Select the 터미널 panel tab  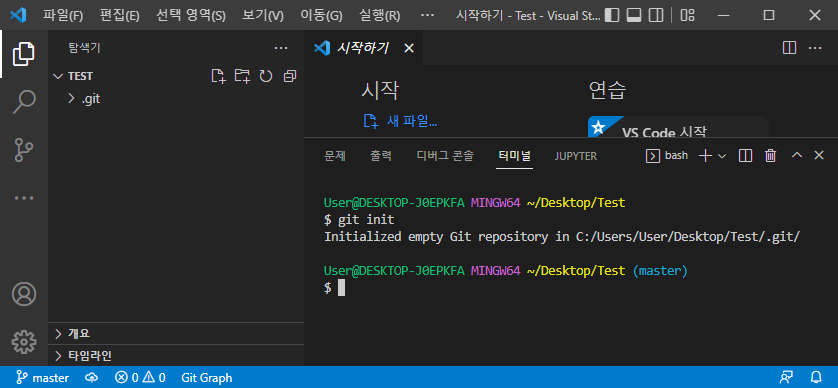[514, 156]
